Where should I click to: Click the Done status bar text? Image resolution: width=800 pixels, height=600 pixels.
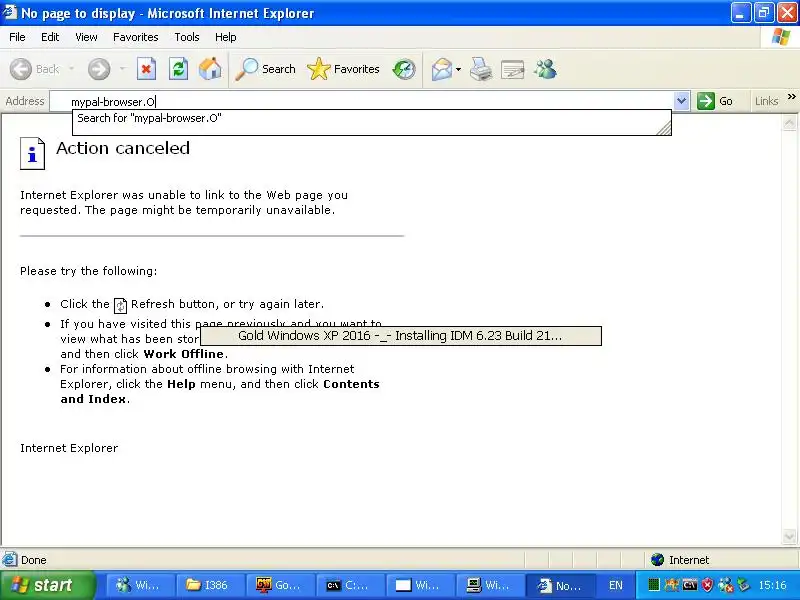(34, 560)
